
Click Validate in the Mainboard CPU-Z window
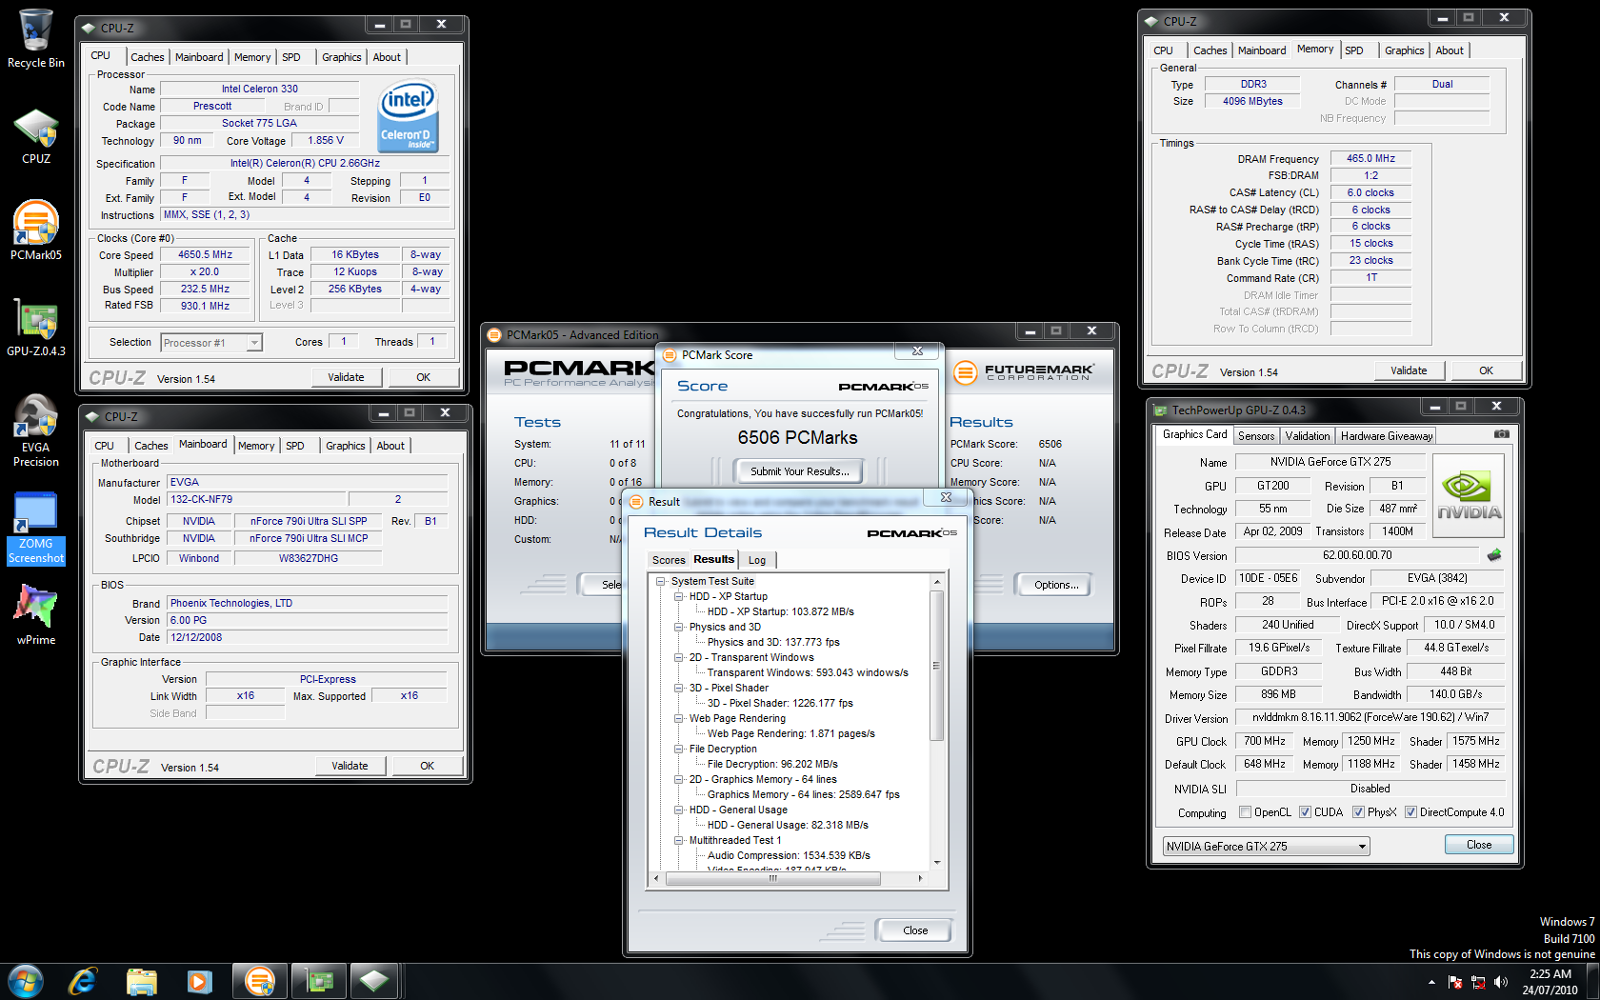350,766
